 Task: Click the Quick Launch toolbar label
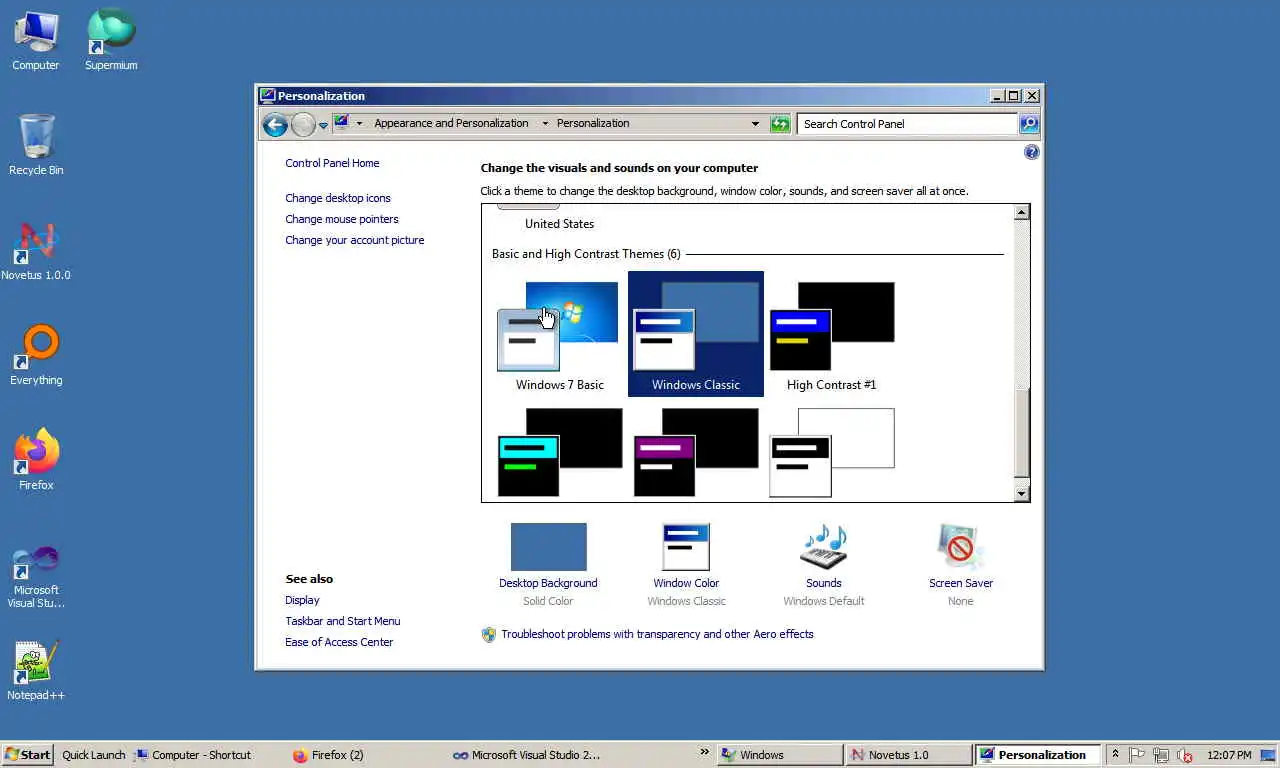94,755
